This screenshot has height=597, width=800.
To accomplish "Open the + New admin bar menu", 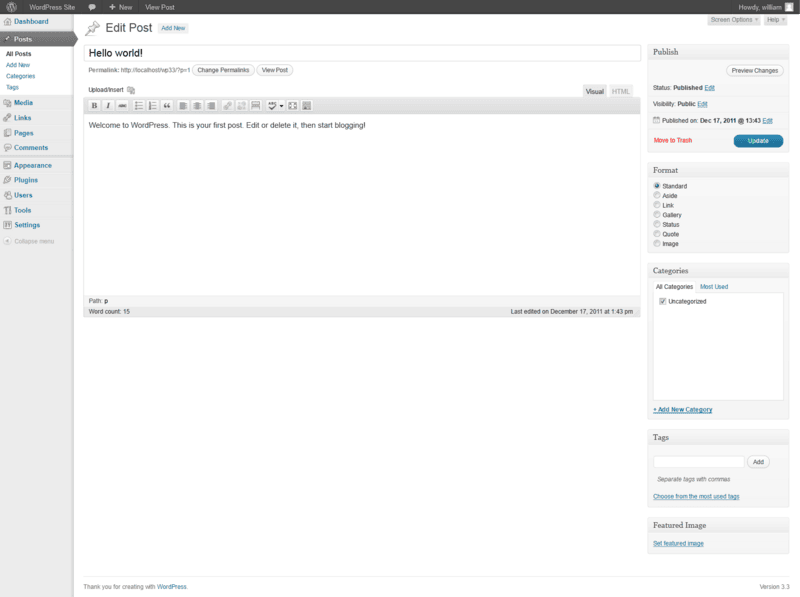I will click(120, 7).
